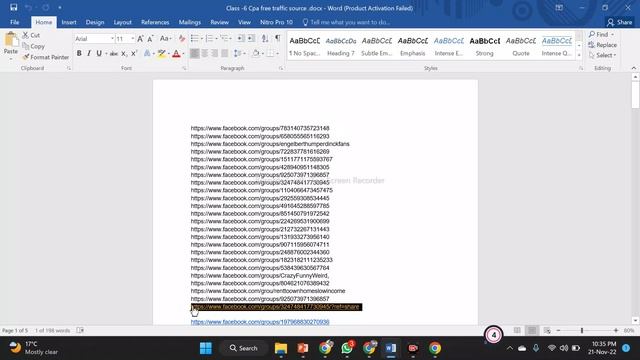Screen dimensions: 640x360
Task: Click the Copy button
Action: point(33,46)
